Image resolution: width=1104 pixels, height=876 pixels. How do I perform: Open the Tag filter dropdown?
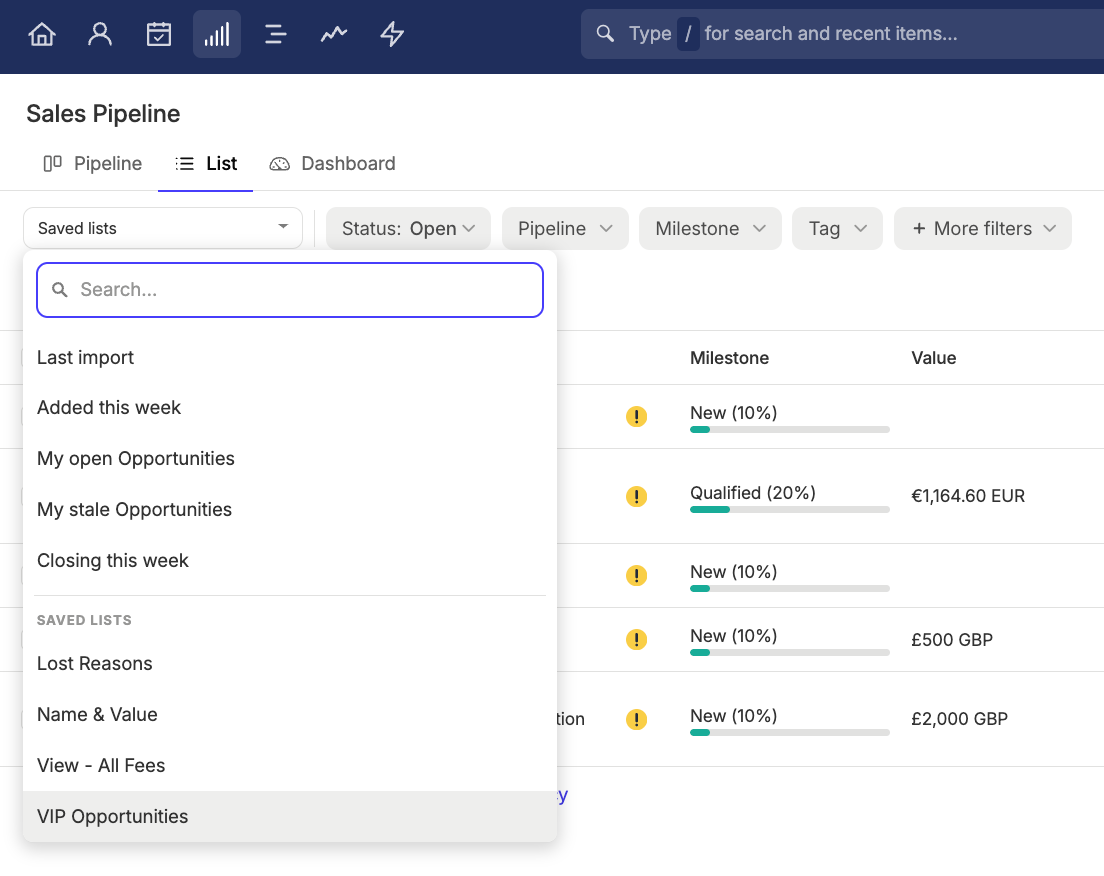coord(837,228)
